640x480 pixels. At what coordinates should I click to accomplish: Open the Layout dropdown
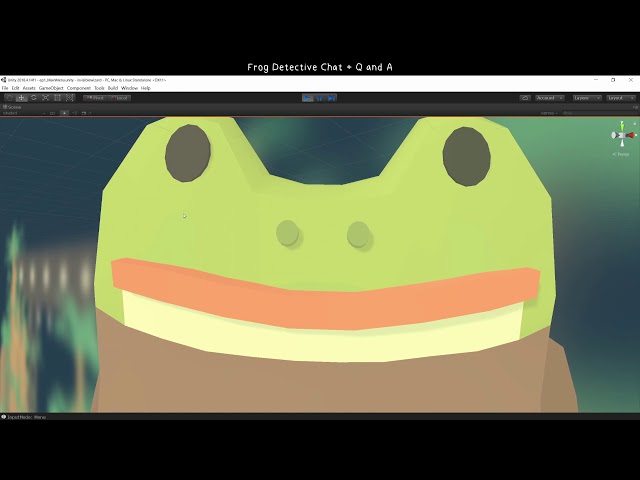(x=621, y=98)
